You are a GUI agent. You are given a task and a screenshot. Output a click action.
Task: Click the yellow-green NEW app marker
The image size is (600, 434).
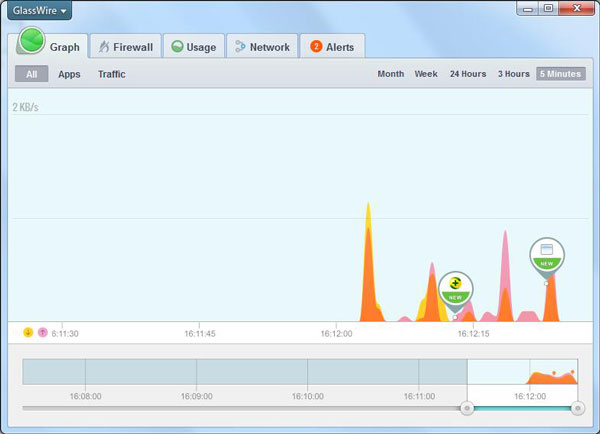click(x=455, y=290)
